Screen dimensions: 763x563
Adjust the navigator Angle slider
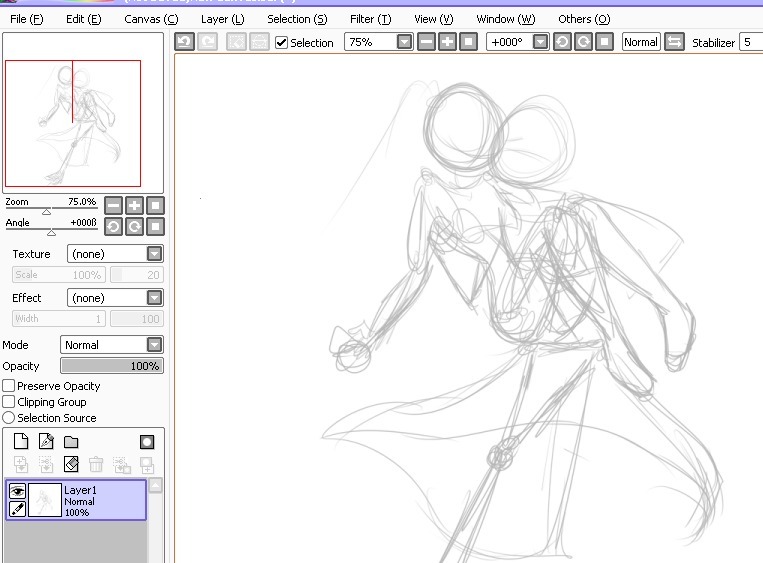point(51,232)
